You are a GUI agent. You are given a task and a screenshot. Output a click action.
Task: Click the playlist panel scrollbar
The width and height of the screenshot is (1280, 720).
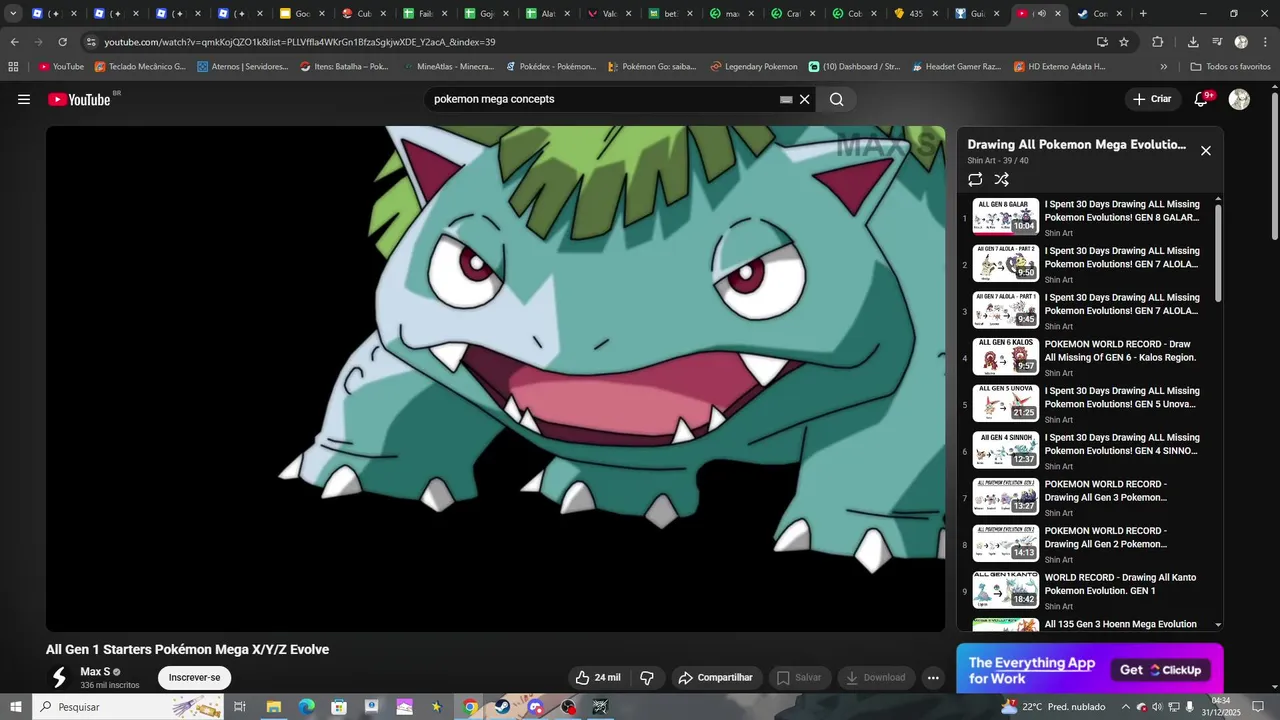1218,252
